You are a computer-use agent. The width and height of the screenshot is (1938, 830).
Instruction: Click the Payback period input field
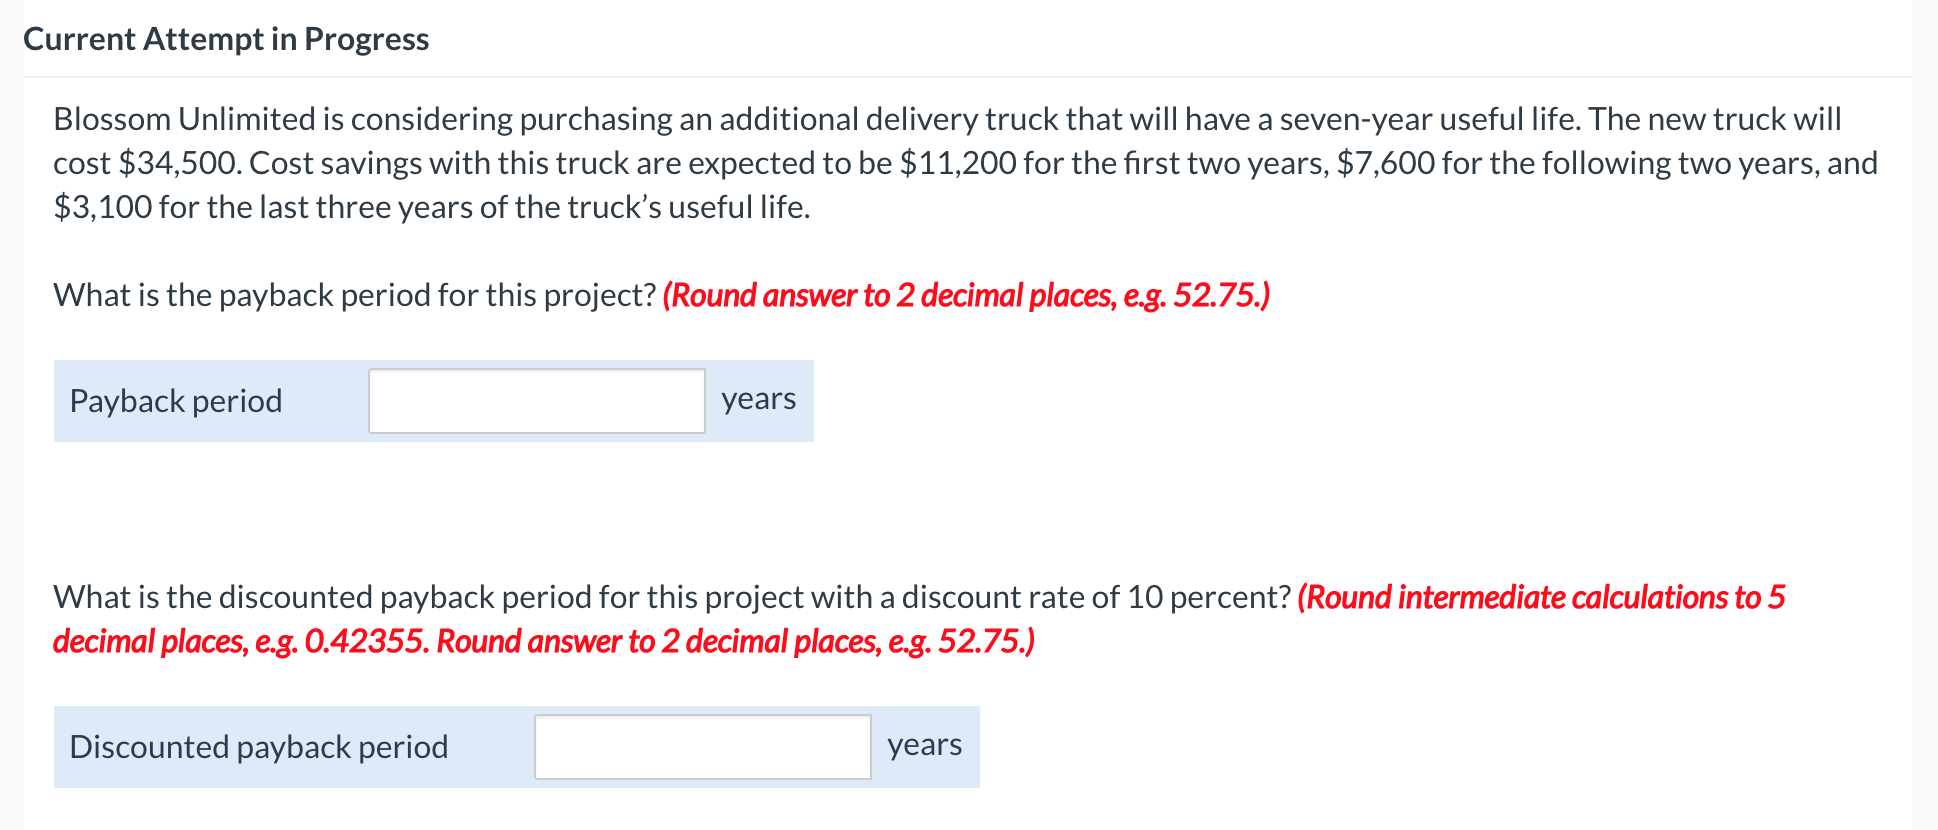pyautogui.click(x=536, y=400)
